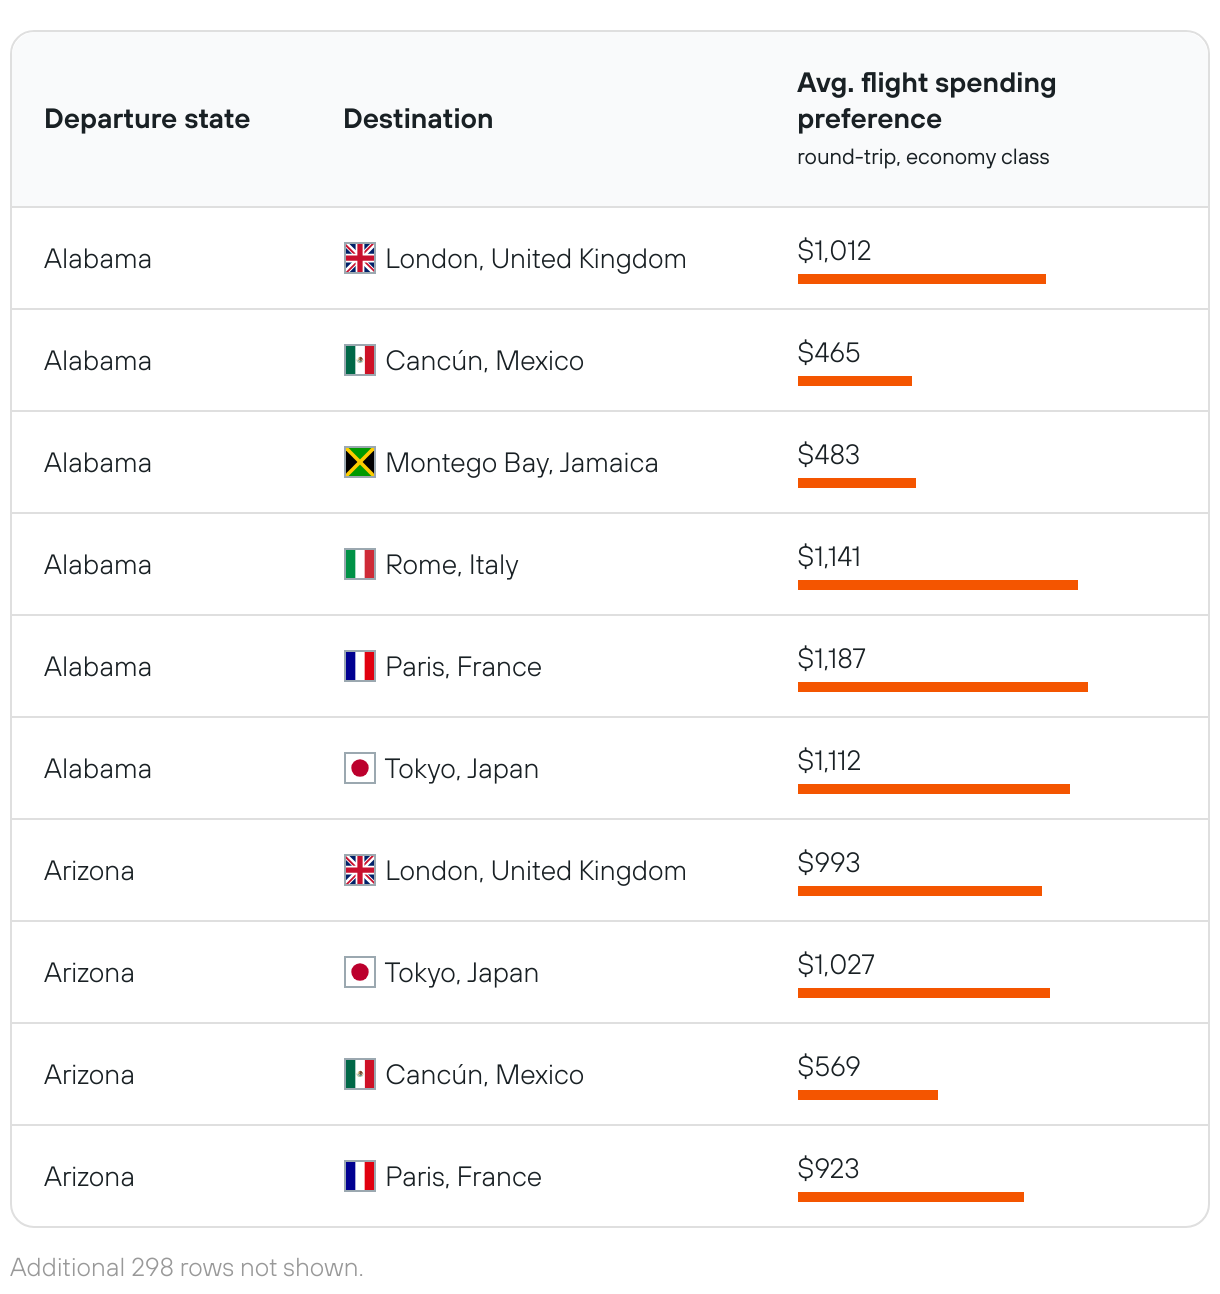Click the orange bar under $1,187
The height and width of the screenshot is (1294, 1220).
[x=942, y=687]
